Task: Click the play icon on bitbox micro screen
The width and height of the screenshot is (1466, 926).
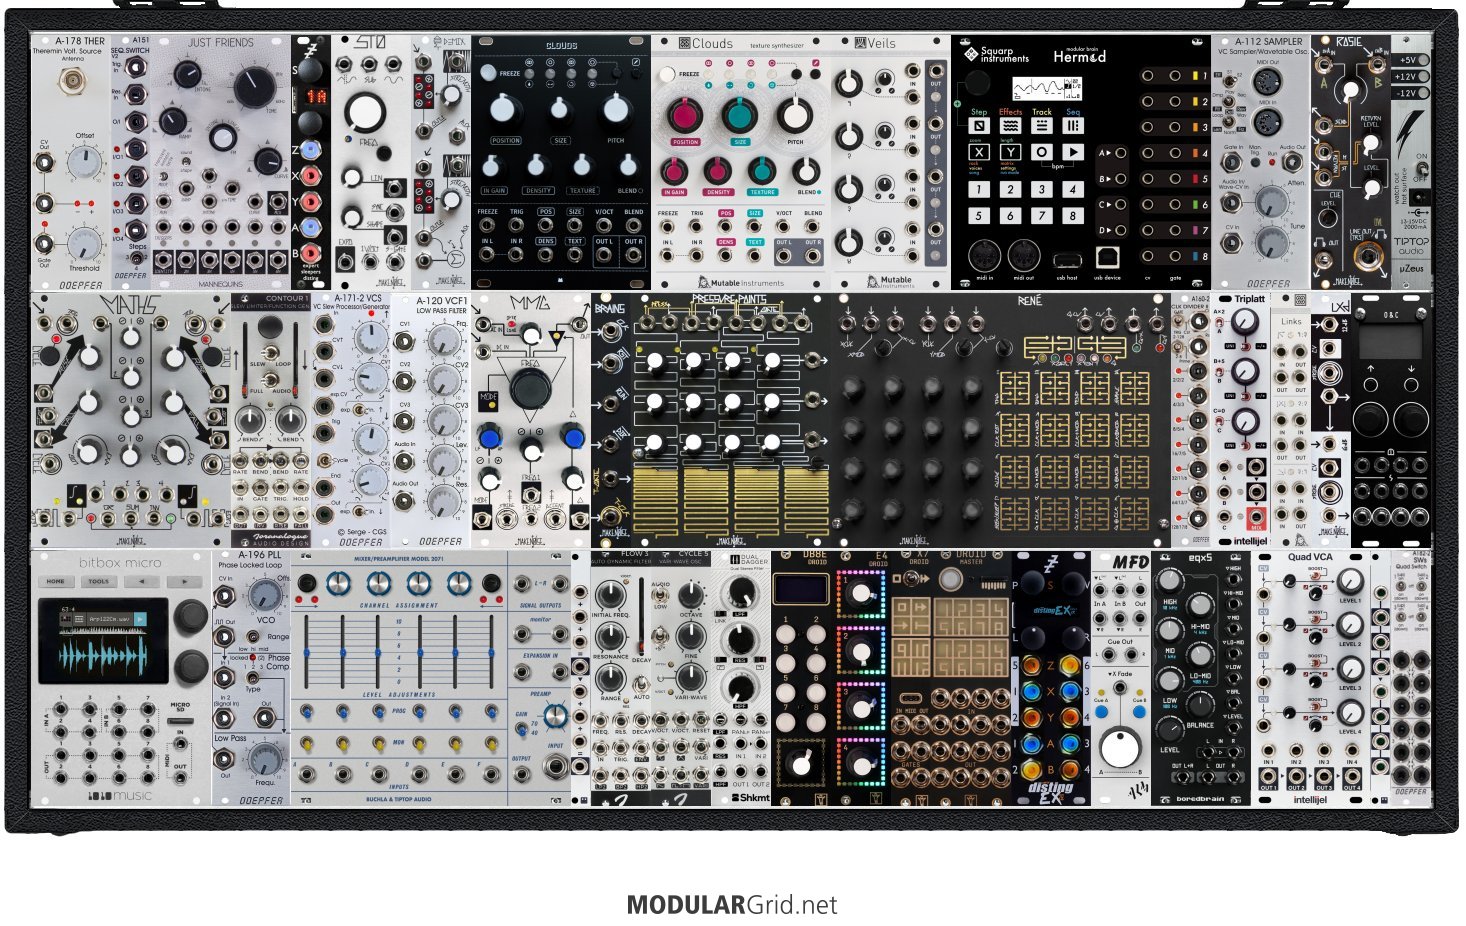Action: [x=141, y=620]
